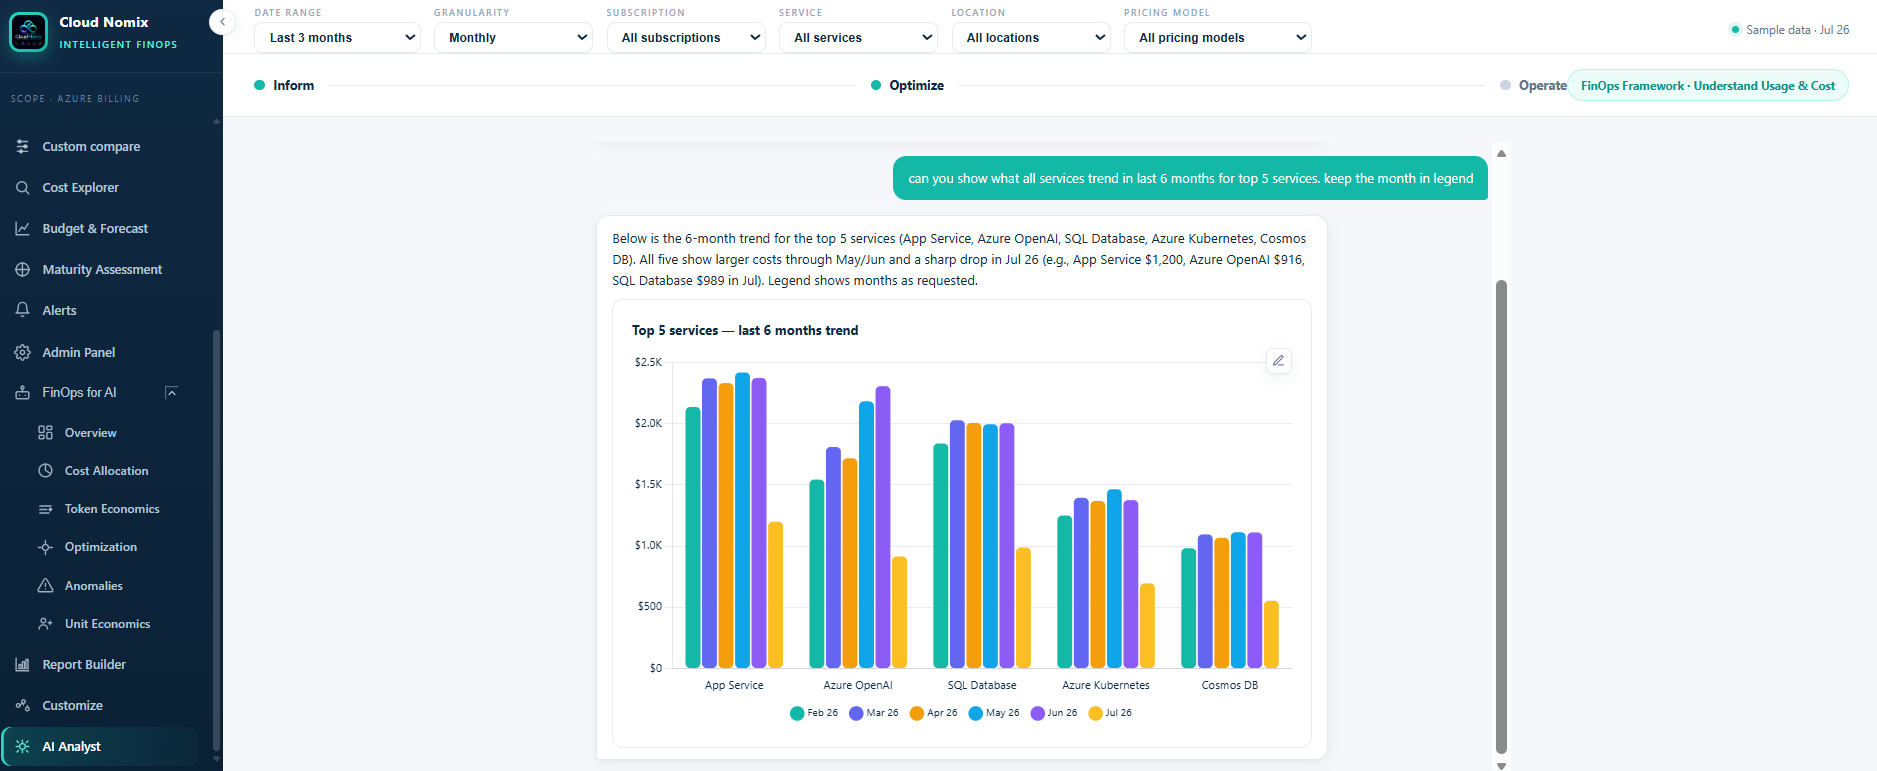
Task: Click the SQL Database axis label
Action: pyautogui.click(x=982, y=685)
